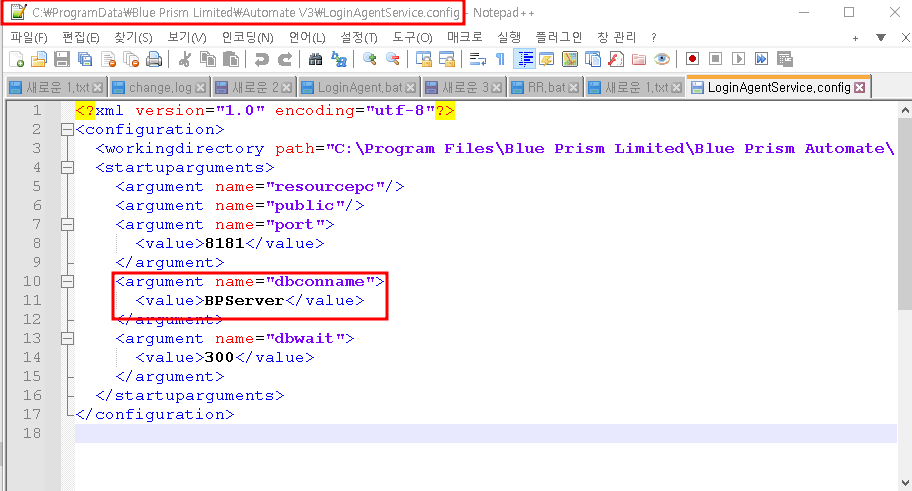Open the 편집(E) menu
912x491 pixels.
(81, 37)
